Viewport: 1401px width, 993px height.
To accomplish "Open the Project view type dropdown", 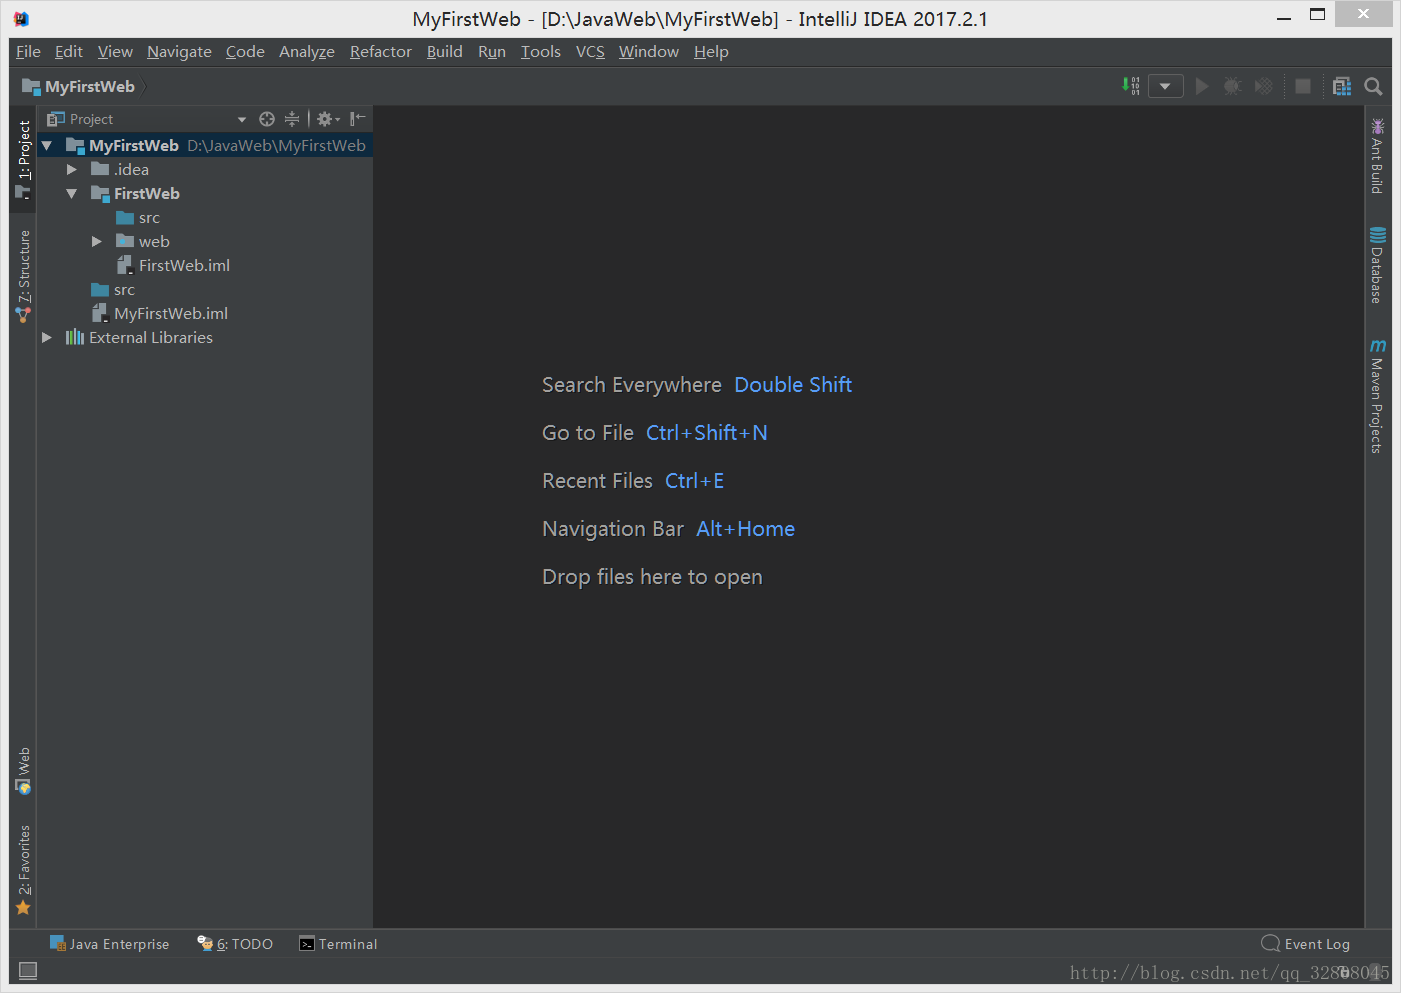I will [x=242, y=119].
